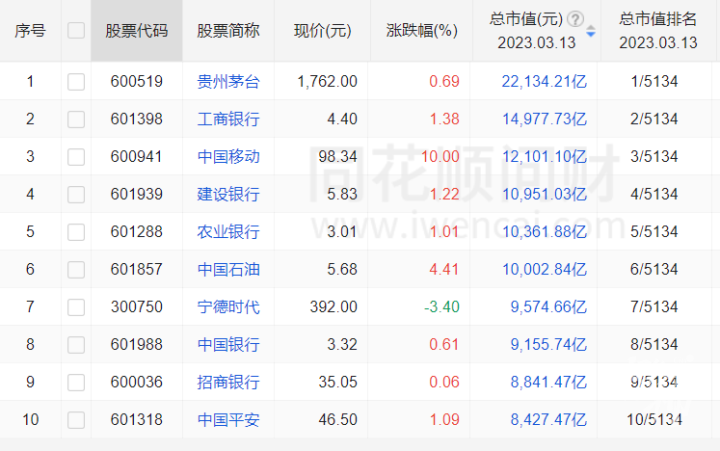The height and width of the screenshot is (451, 720).
Task: Open the 中国移动 stock link
Action: [x=228, y=157]
